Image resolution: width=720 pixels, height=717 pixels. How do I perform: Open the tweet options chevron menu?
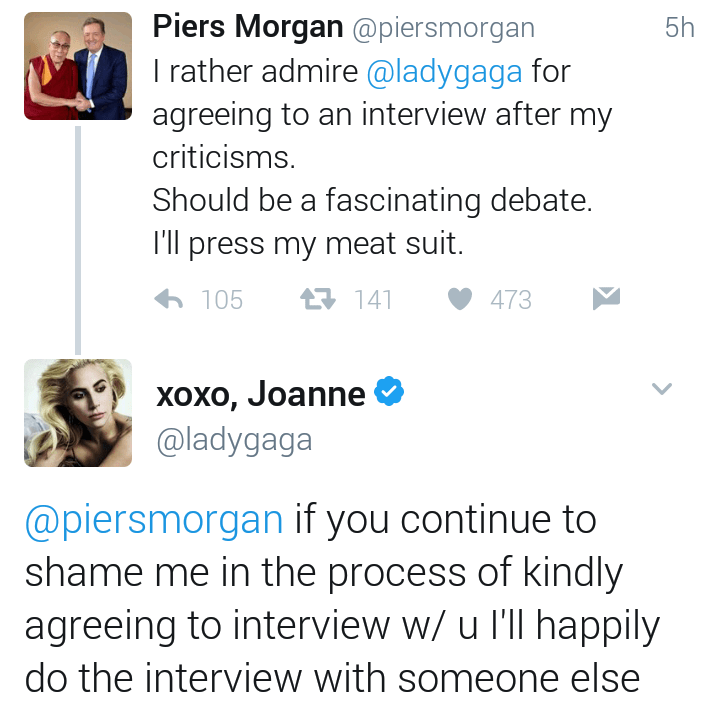662,389
